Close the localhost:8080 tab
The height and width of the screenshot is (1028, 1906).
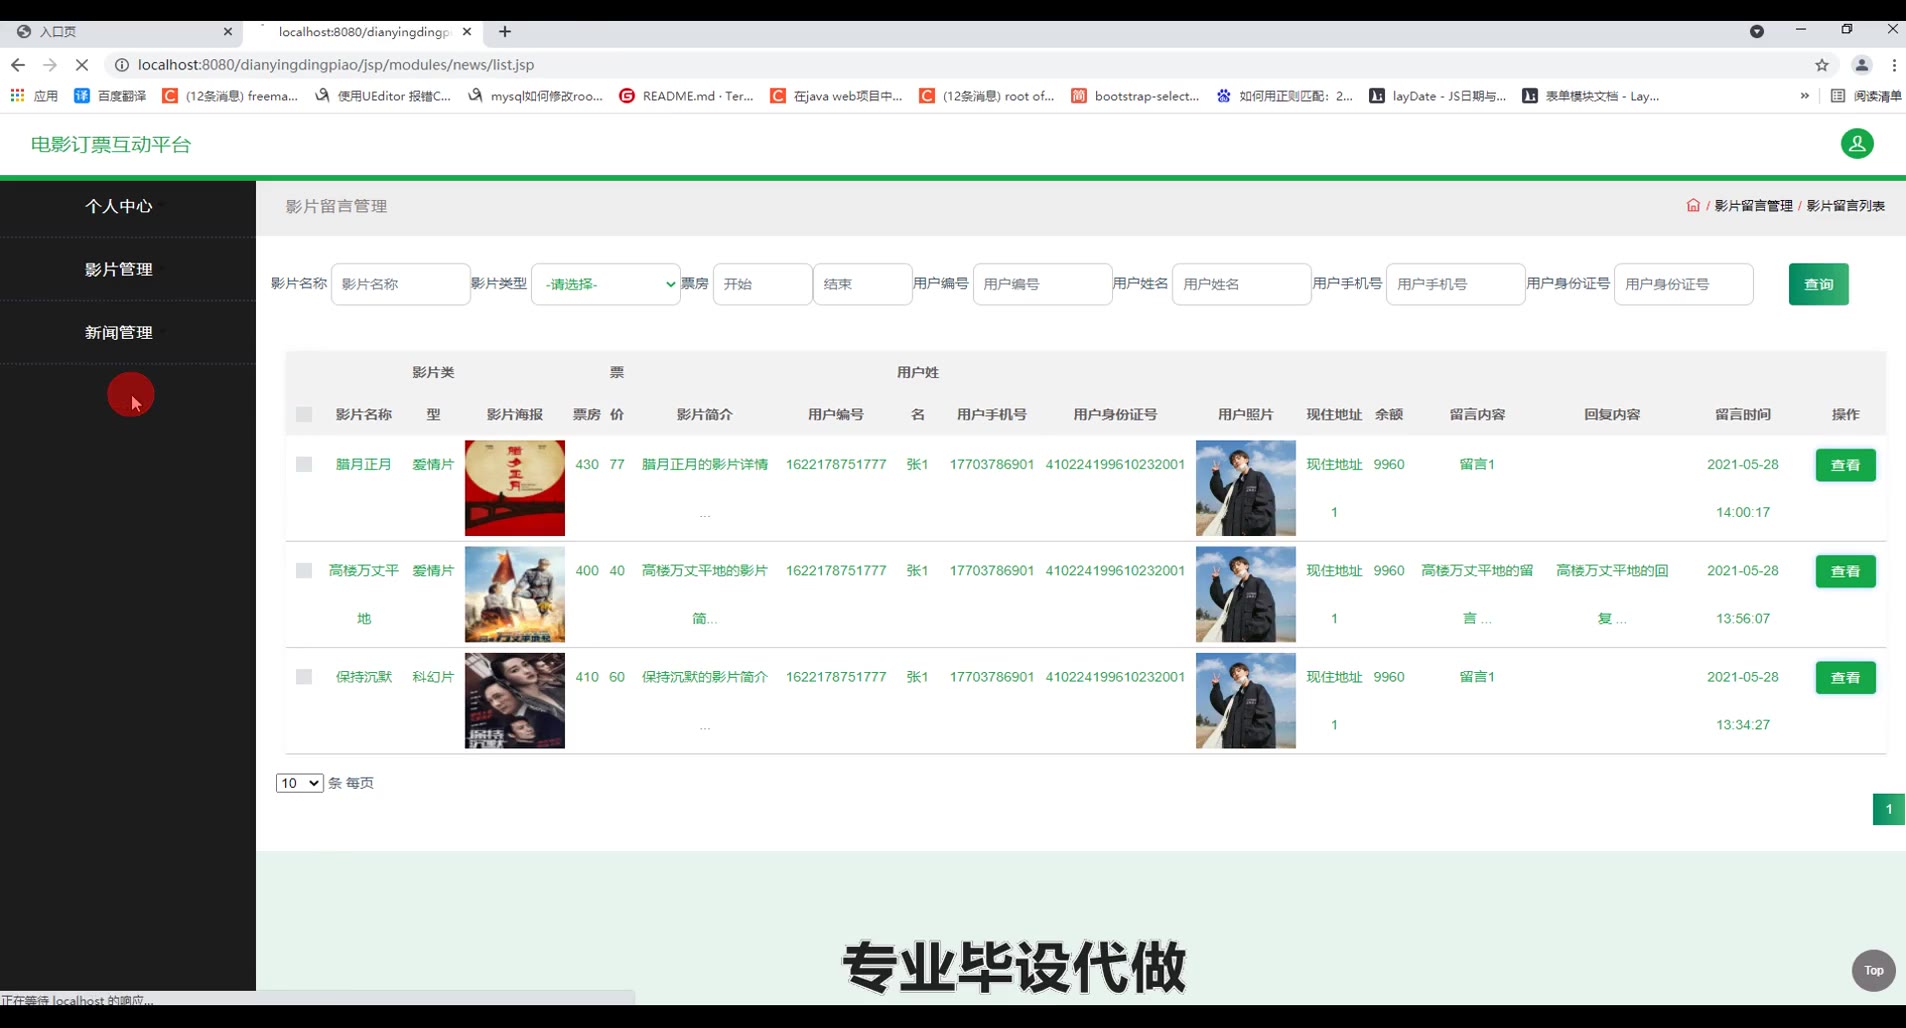(467, 32)
